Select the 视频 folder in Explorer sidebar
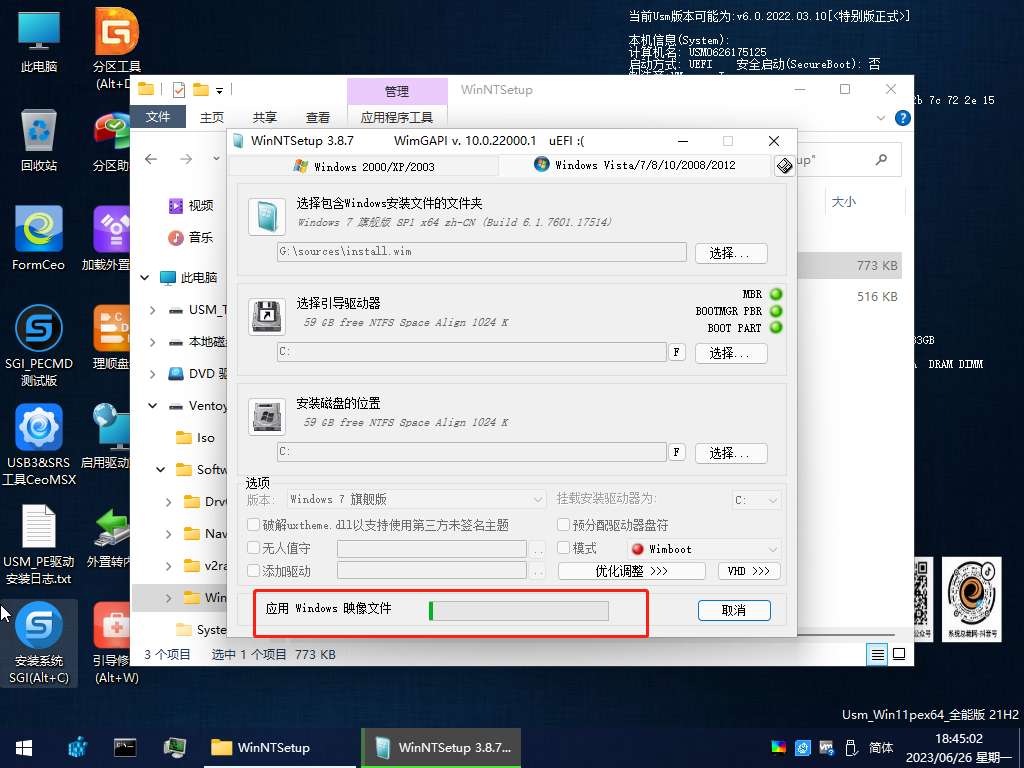Image resolution: width=1024 pixels, height=768 pixels. [191, 206]
